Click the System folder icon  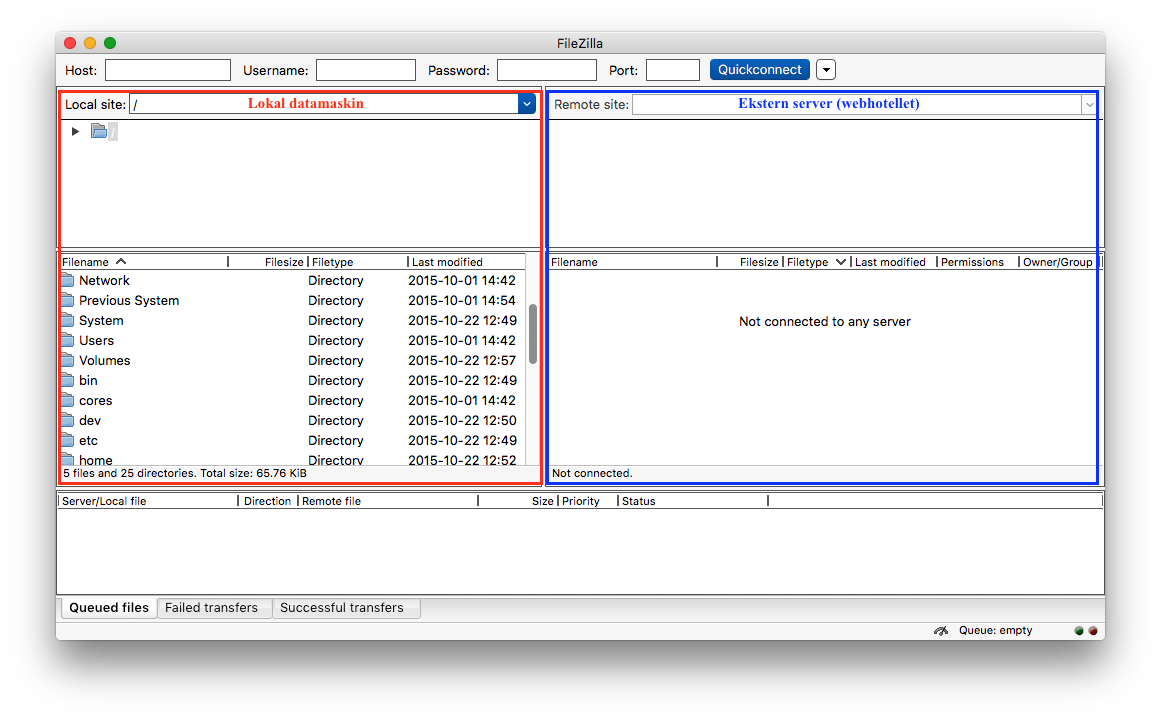pyautogui.click(x=68, y=321)
